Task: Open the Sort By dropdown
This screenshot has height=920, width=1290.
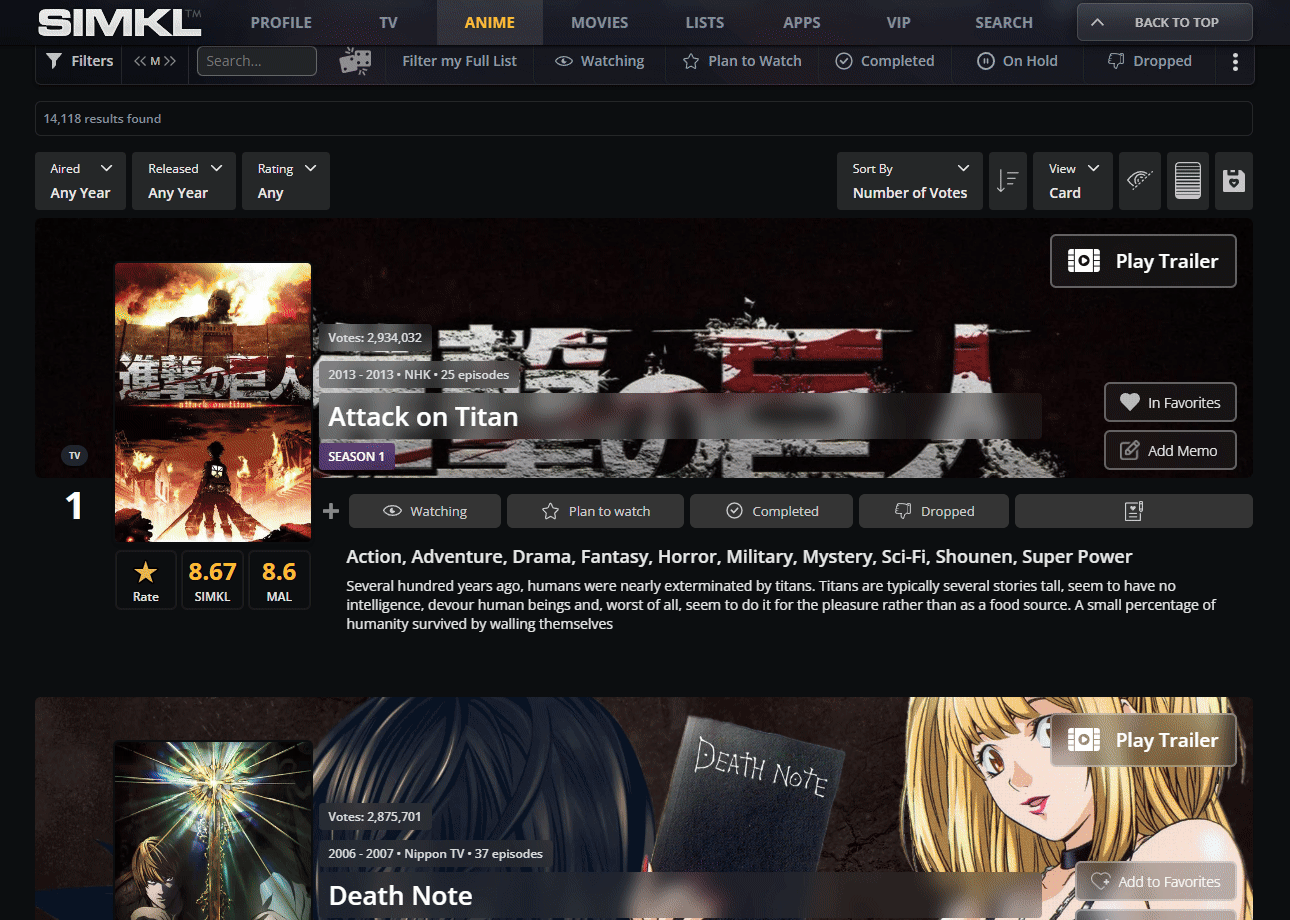Action: (x=910, y=181)
